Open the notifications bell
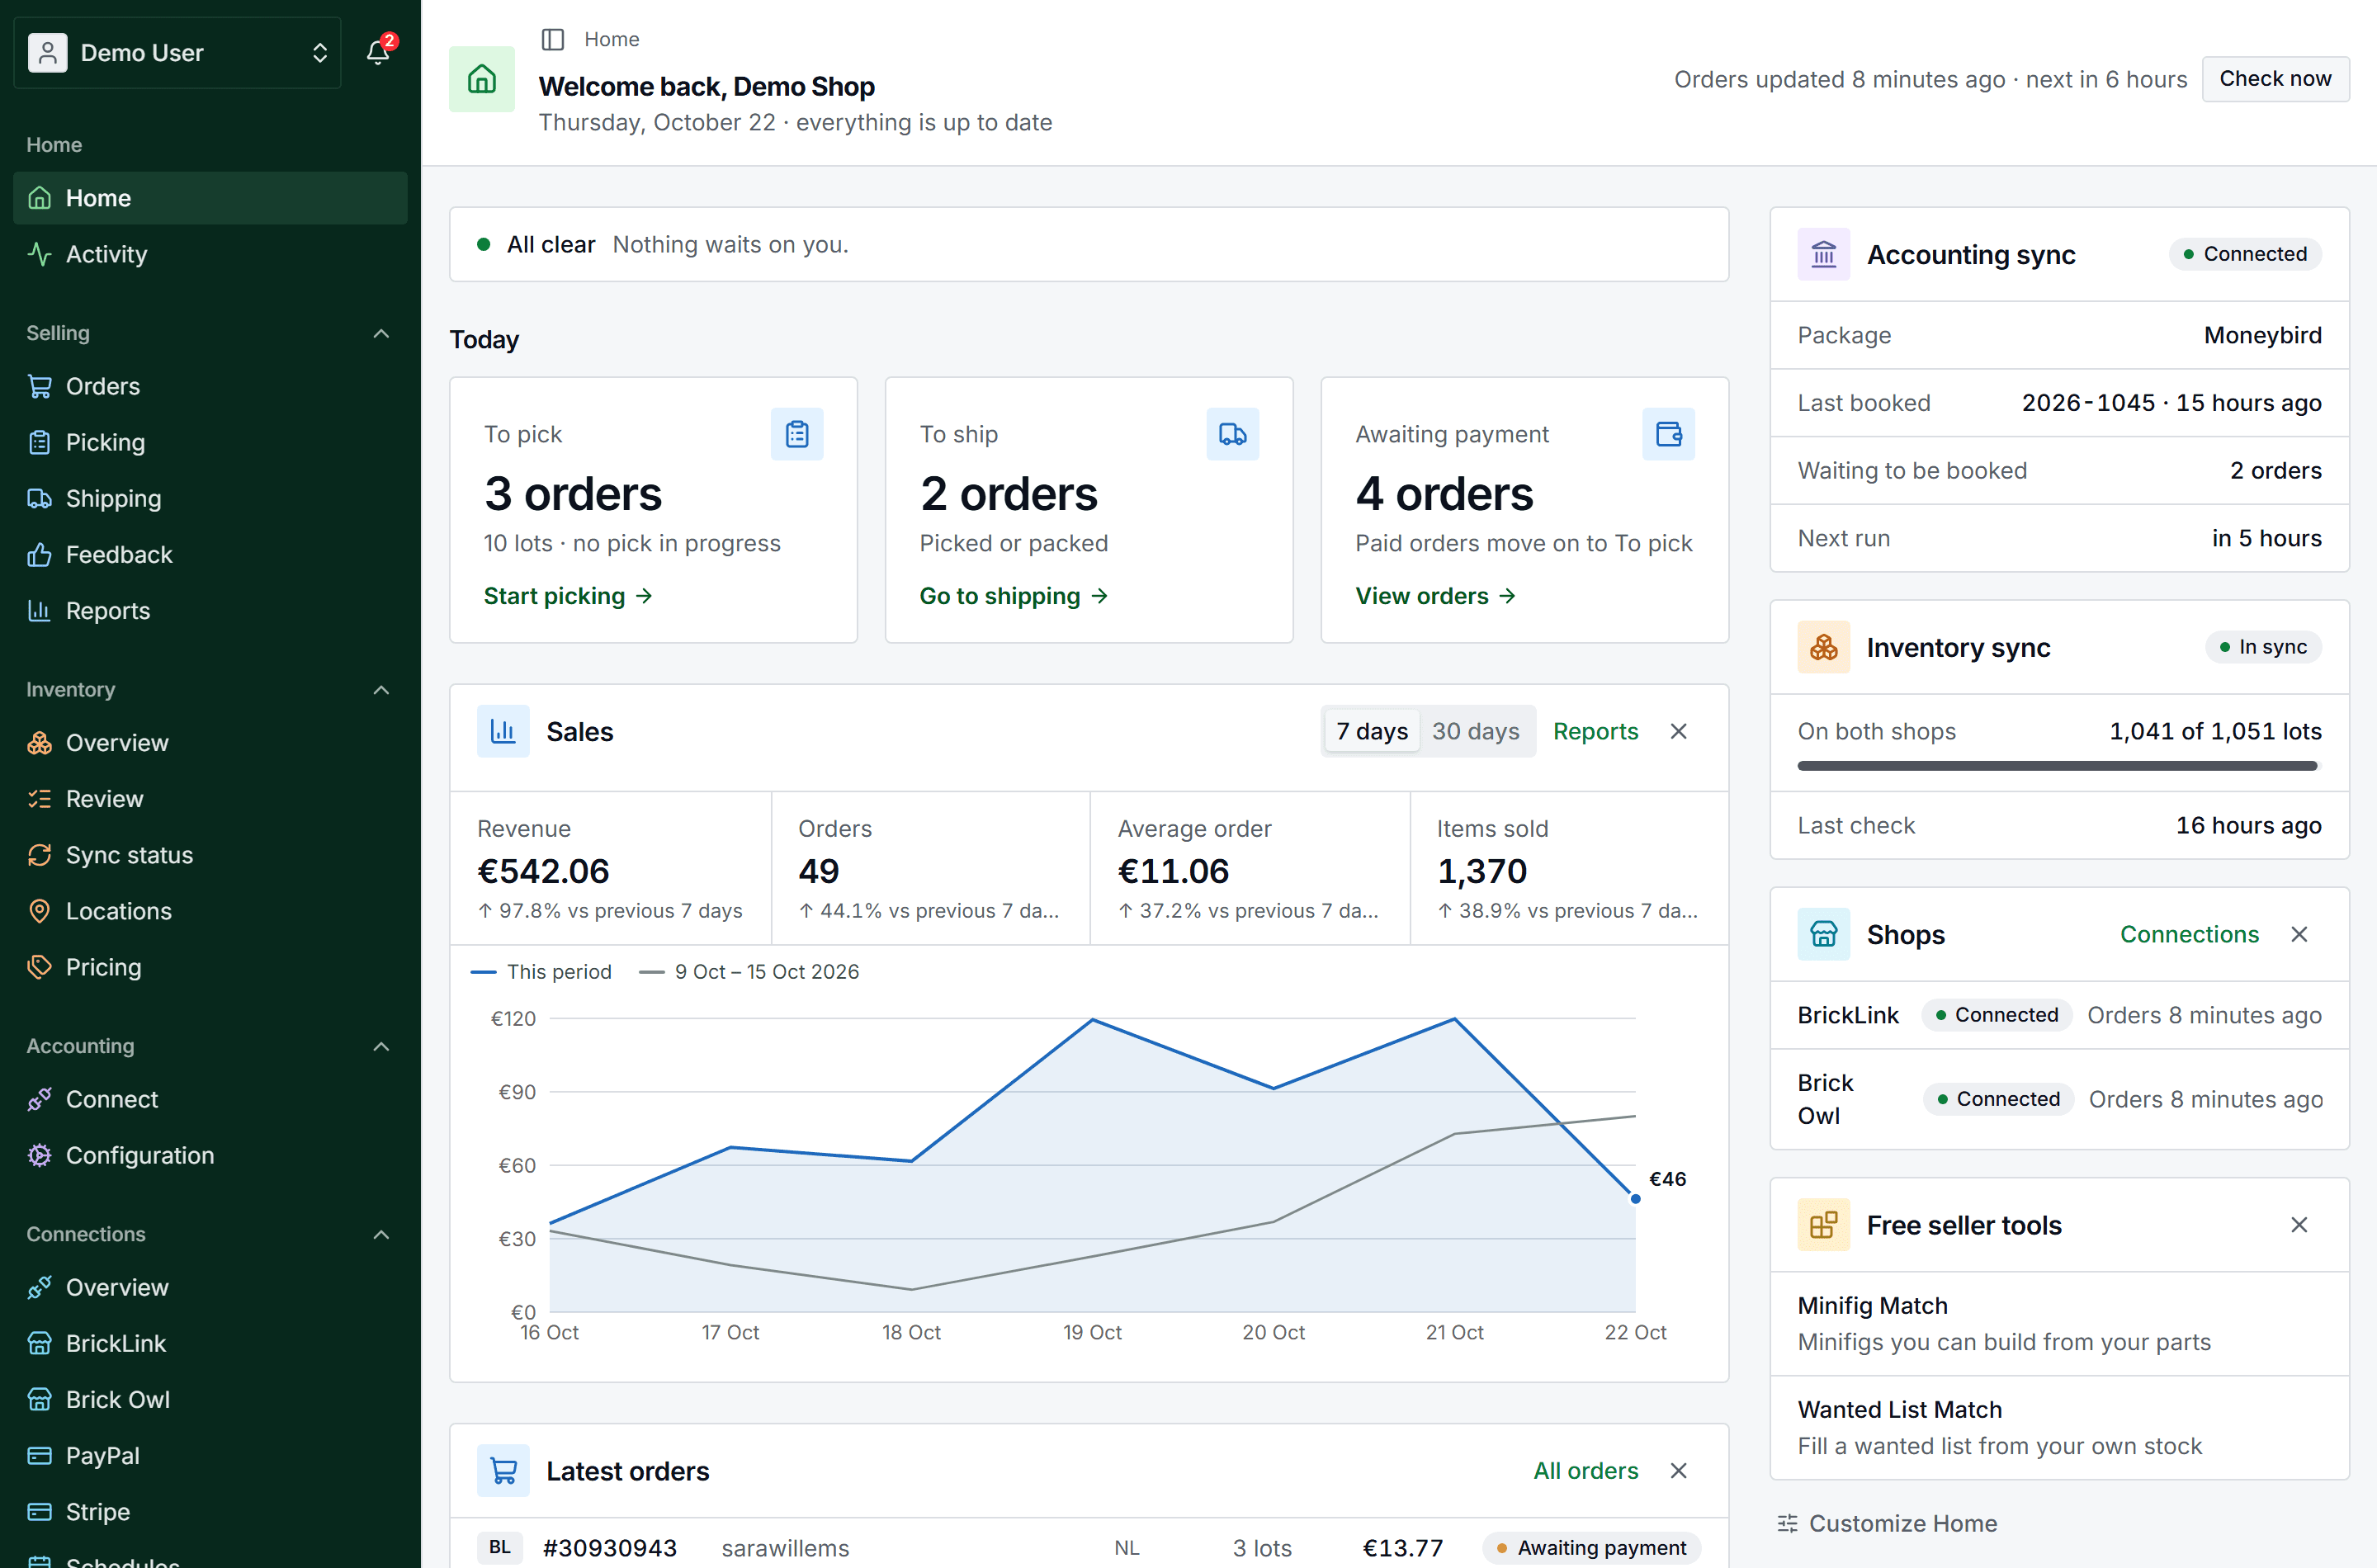Image resolution: width=2377 pixels, height=1568 pixels. (x=378, y=52)
